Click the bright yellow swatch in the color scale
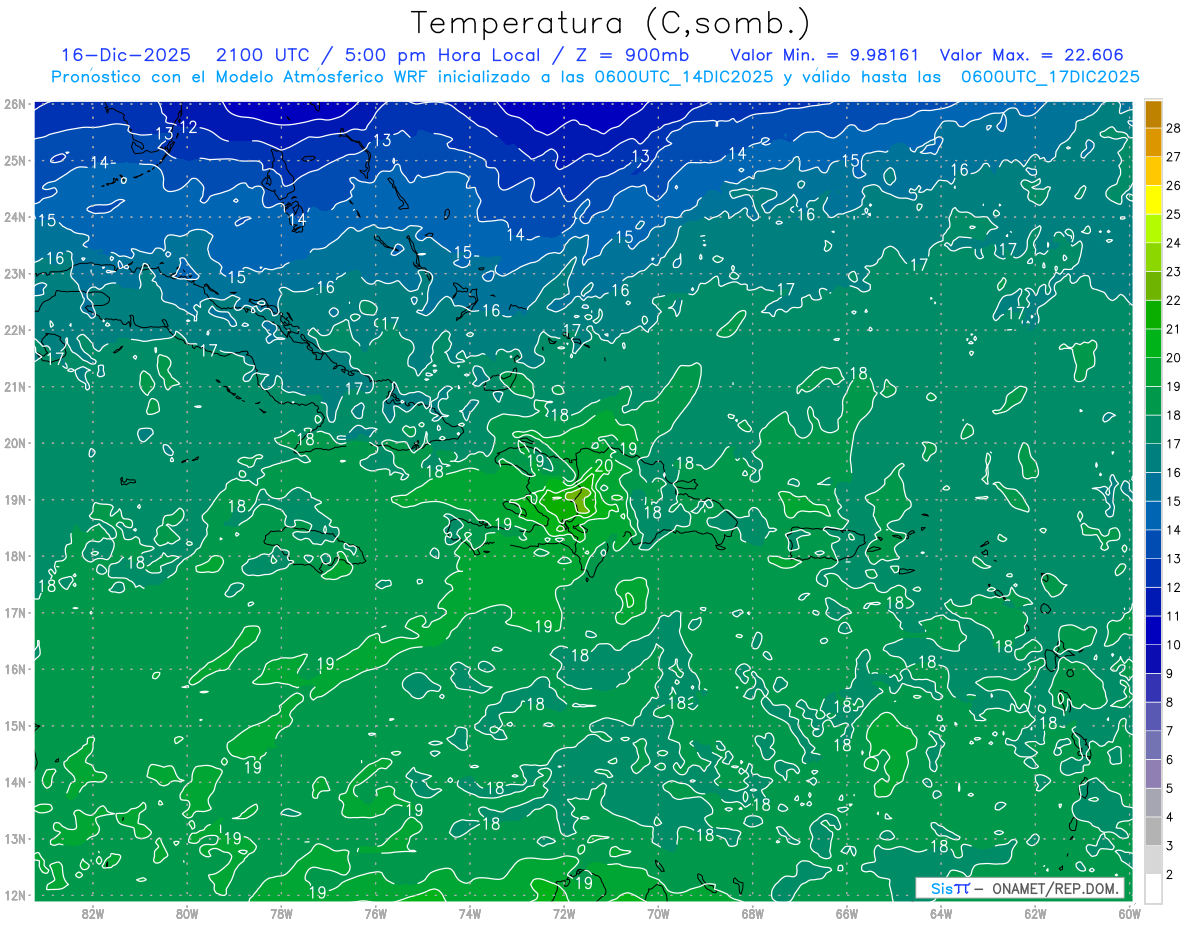This screenshot has width=1200, height=927. click(x=1153, y=200)
